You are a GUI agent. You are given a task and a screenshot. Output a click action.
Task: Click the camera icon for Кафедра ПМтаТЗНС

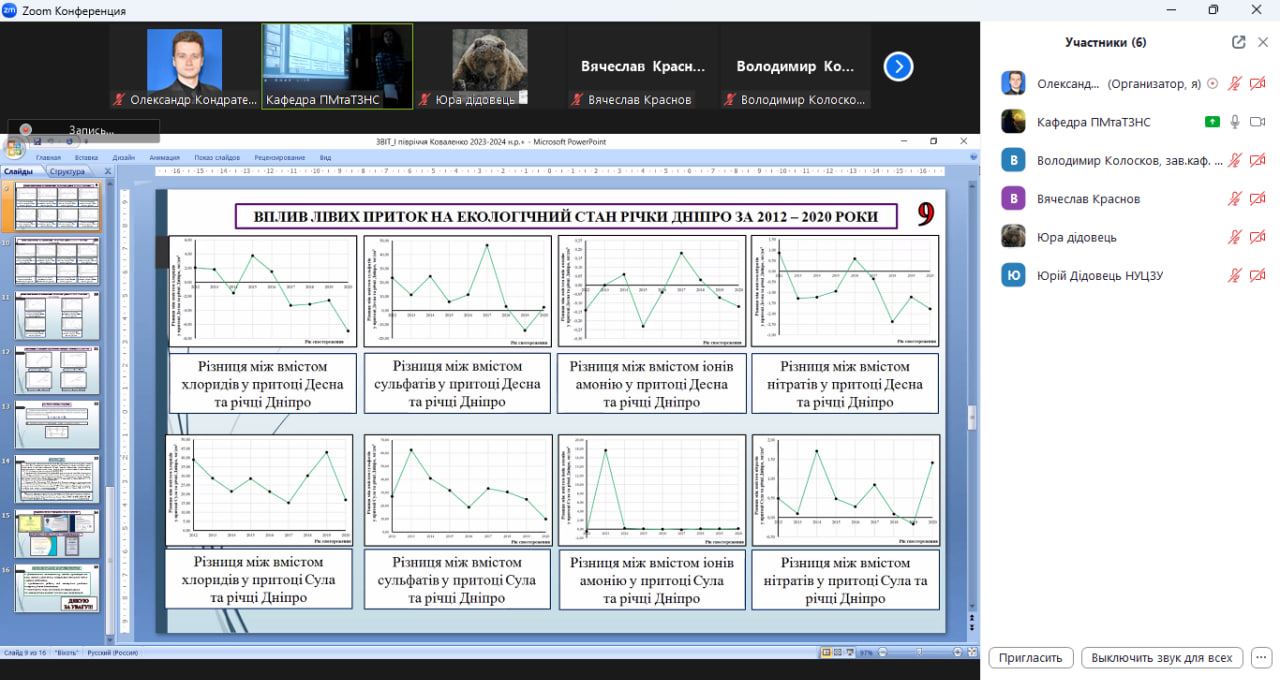pyautogui.click(x=1257, y=122)
